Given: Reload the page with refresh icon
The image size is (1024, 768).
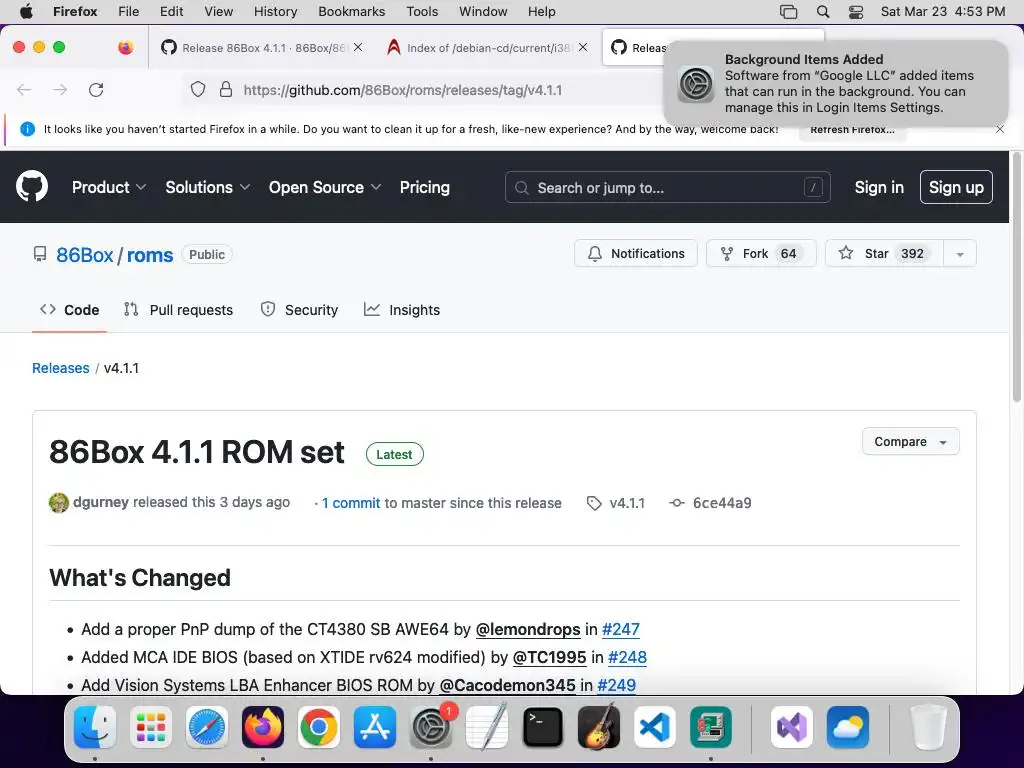Looking at the screenshot, I should pyautogui.click(x=96, y=90).
